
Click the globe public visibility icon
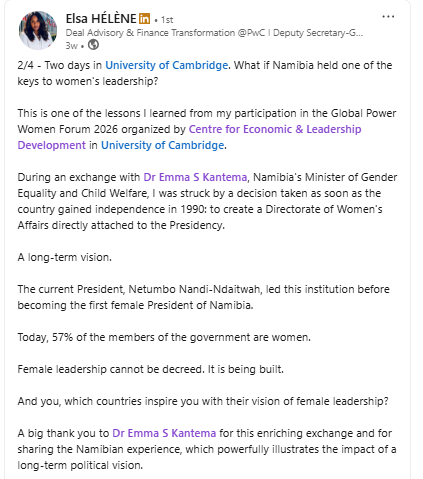(x=93, y=45)
